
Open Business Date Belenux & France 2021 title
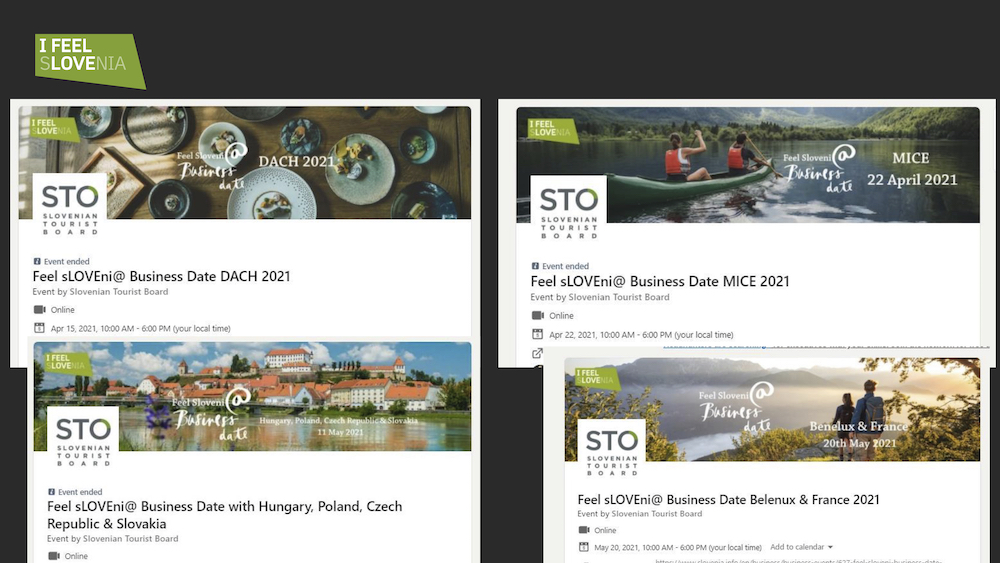(728, 499)
